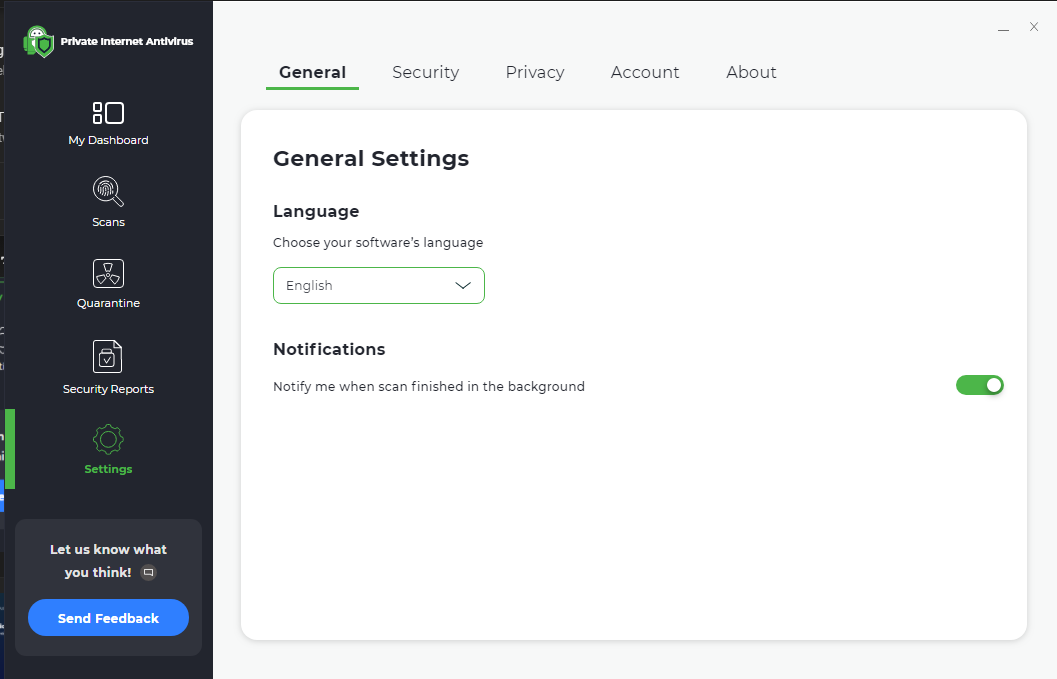Click the 'Notify me when scan finished' label
Viewport: 1057px width, 679px height.
click(x=428, y=386)
